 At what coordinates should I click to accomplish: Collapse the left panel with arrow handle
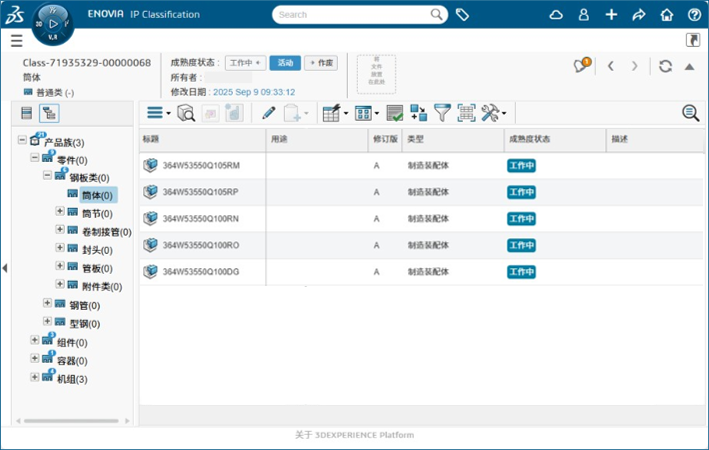(5, 268)
